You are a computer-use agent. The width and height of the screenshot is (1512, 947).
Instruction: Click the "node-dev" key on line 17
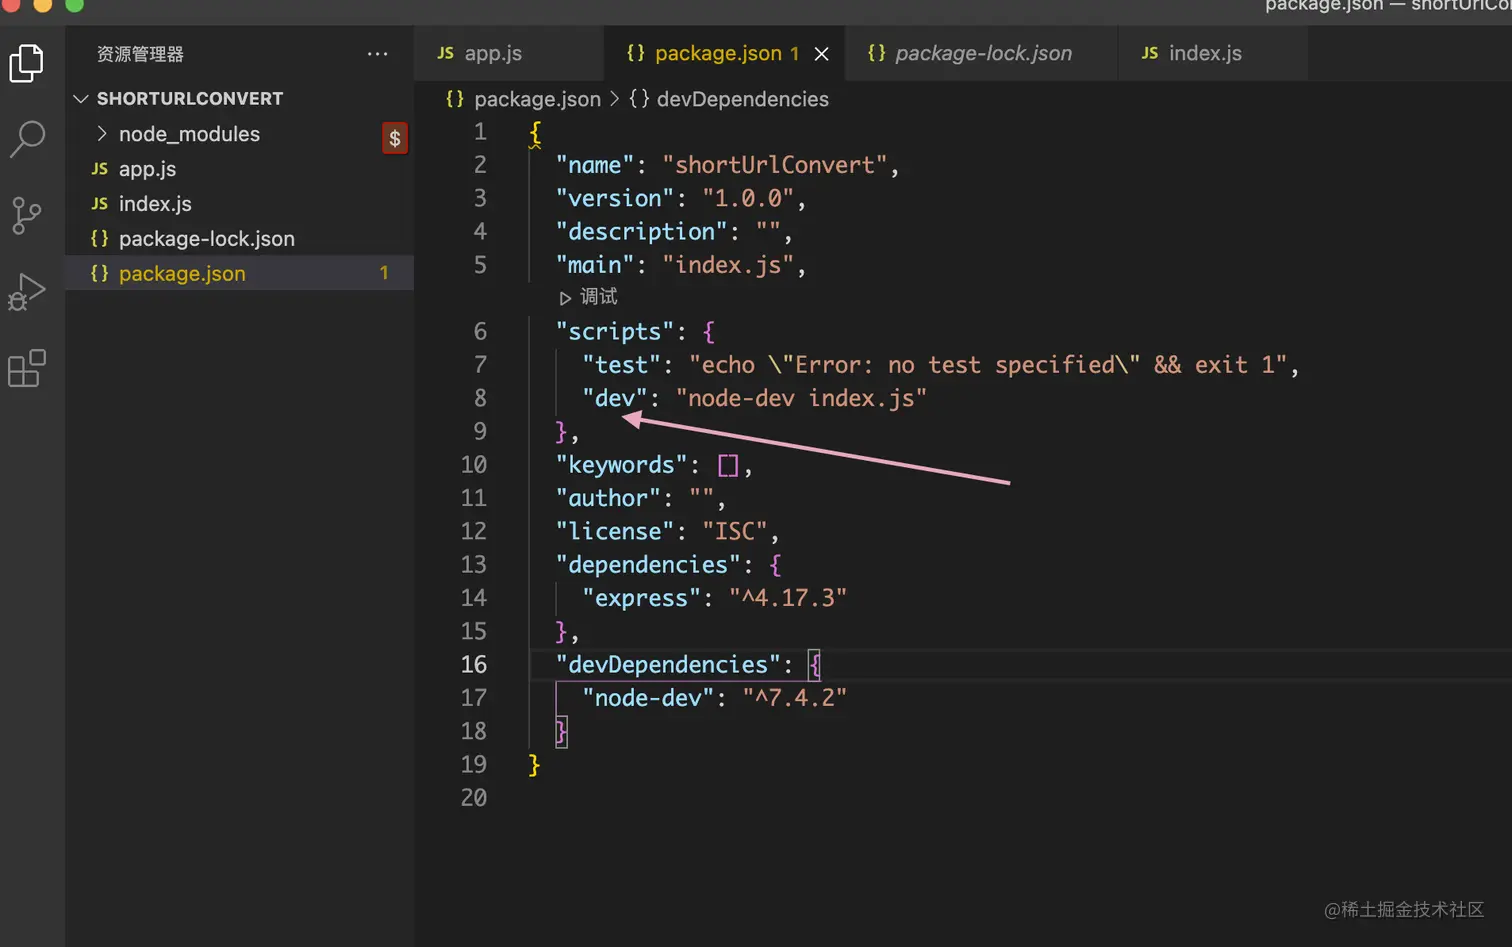pos(648,698)
